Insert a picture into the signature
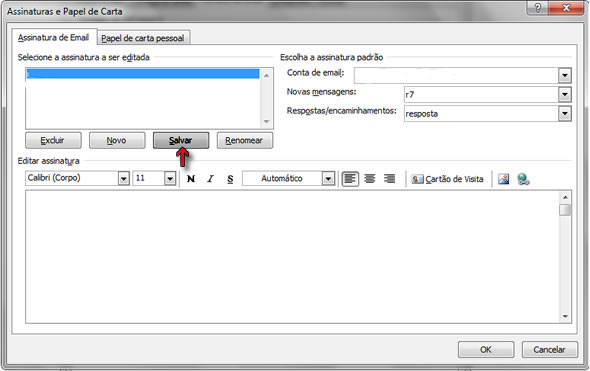590x371 pixels. click(503, 179)
